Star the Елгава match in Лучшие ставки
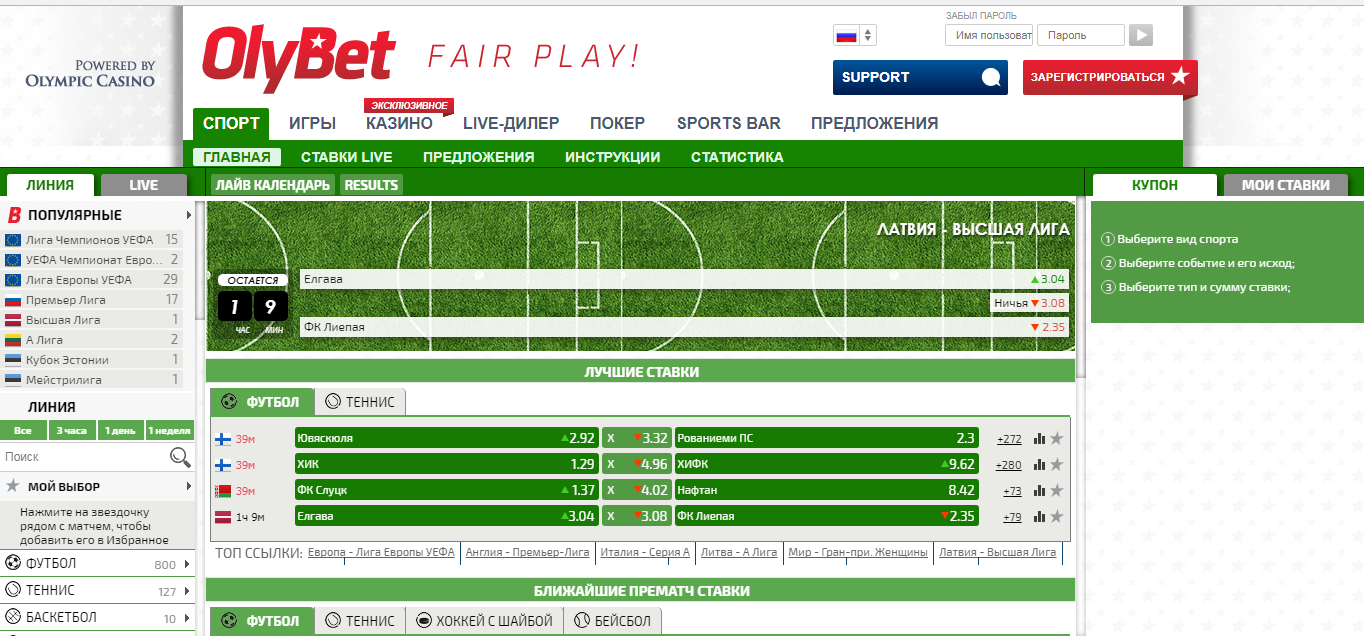 (x=1056, y=516)
